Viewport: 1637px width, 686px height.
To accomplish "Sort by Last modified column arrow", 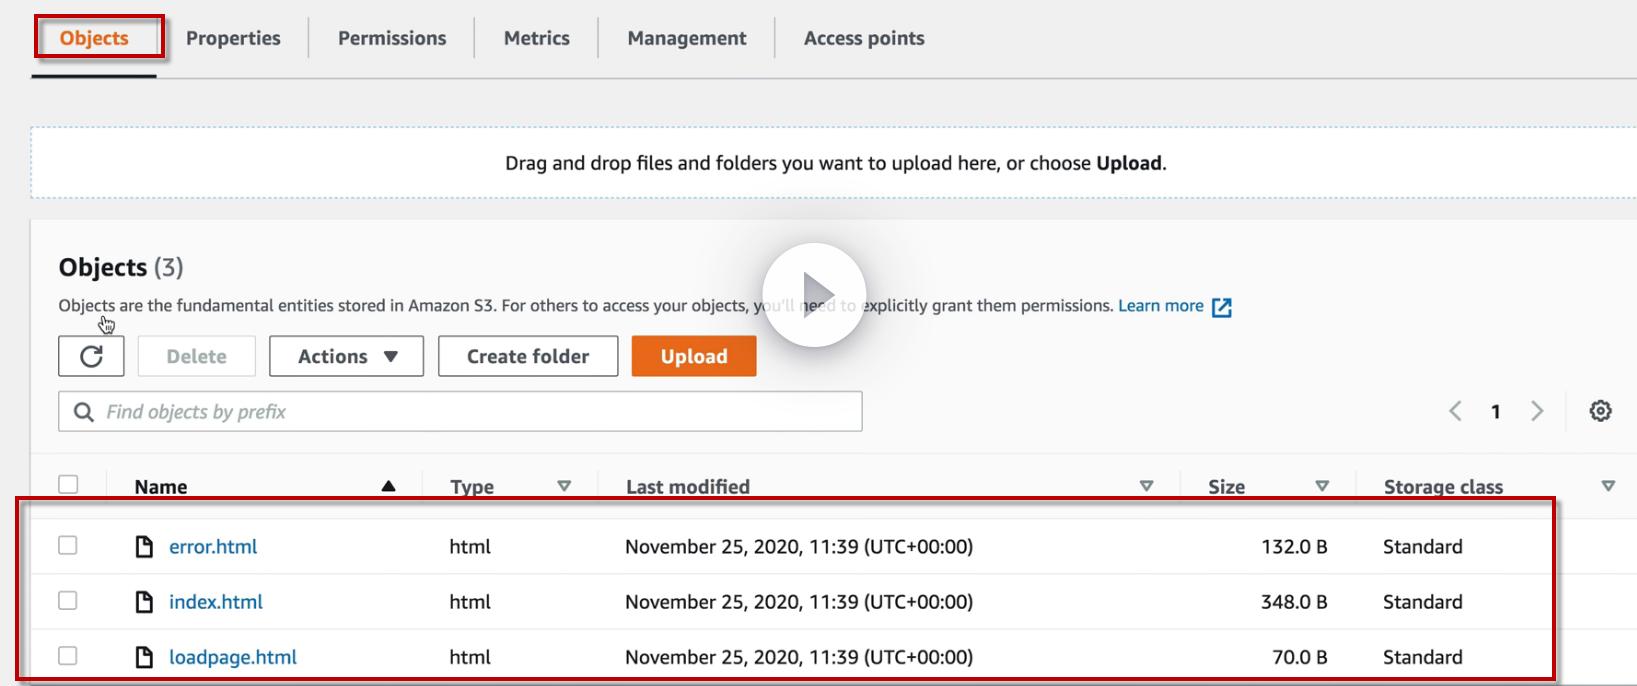I will pyautogui.click(x=1146, y=486).
